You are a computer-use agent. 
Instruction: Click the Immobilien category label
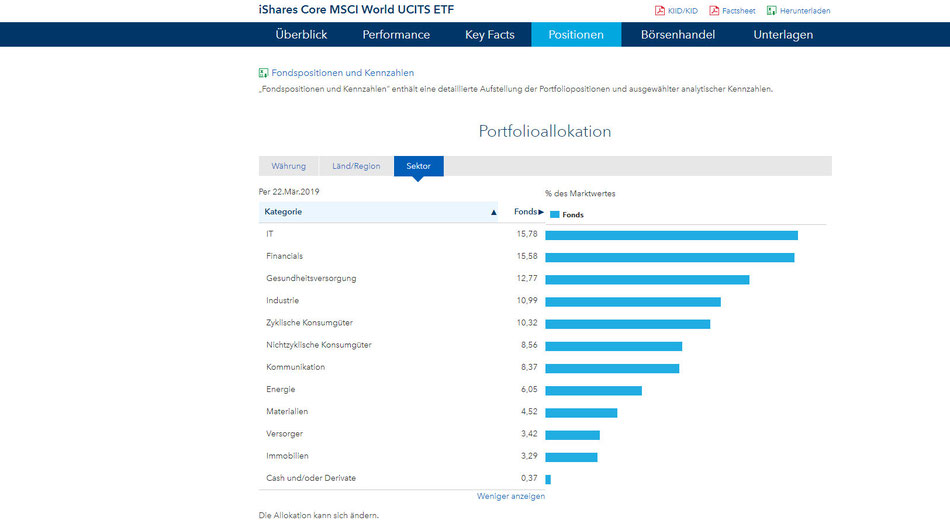point(287,456)
